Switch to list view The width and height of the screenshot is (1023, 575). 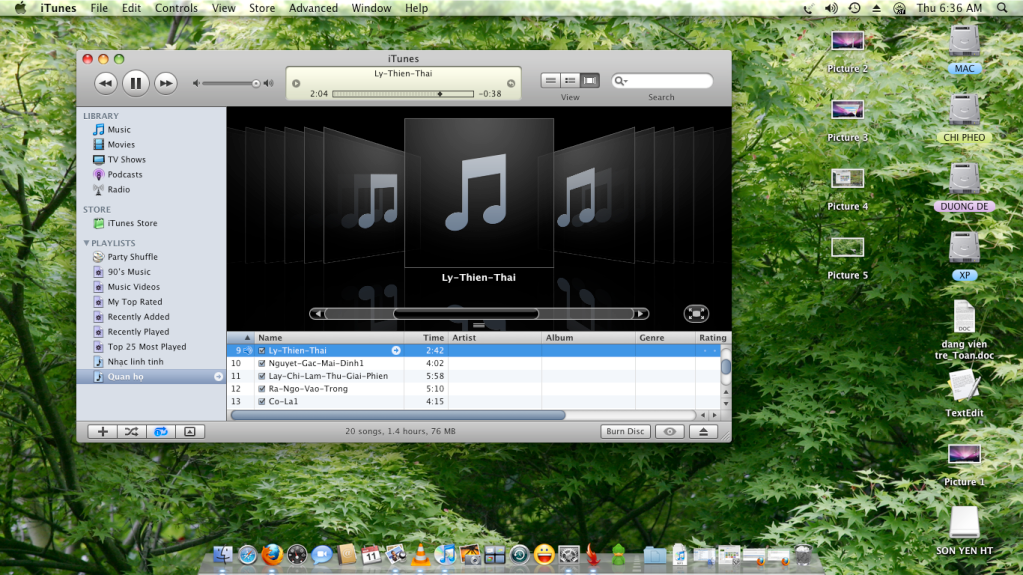coord(551,80)
